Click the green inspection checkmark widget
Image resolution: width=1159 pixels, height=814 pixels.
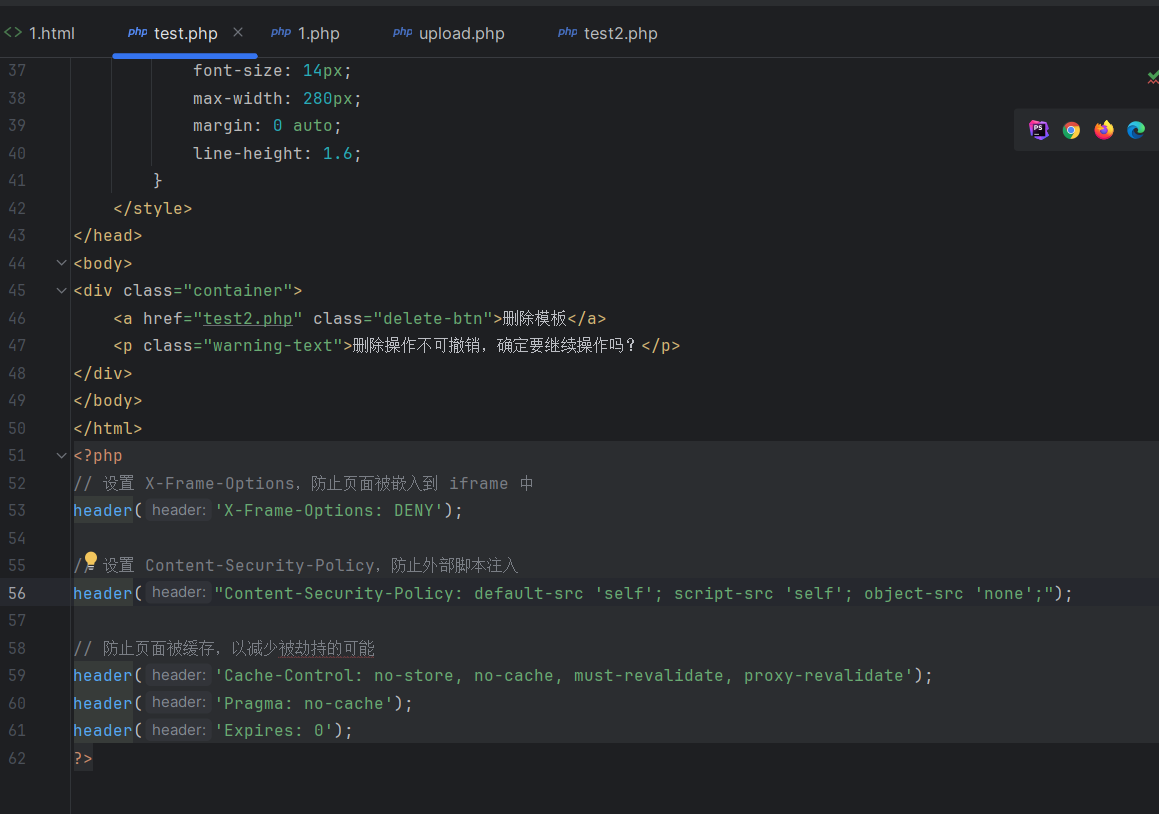click(1152, 76)
